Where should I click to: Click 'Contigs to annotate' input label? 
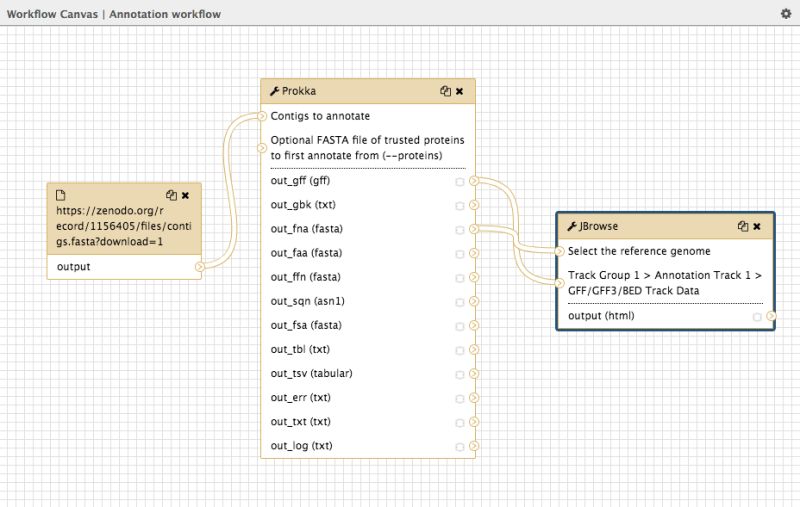(320, 116)
